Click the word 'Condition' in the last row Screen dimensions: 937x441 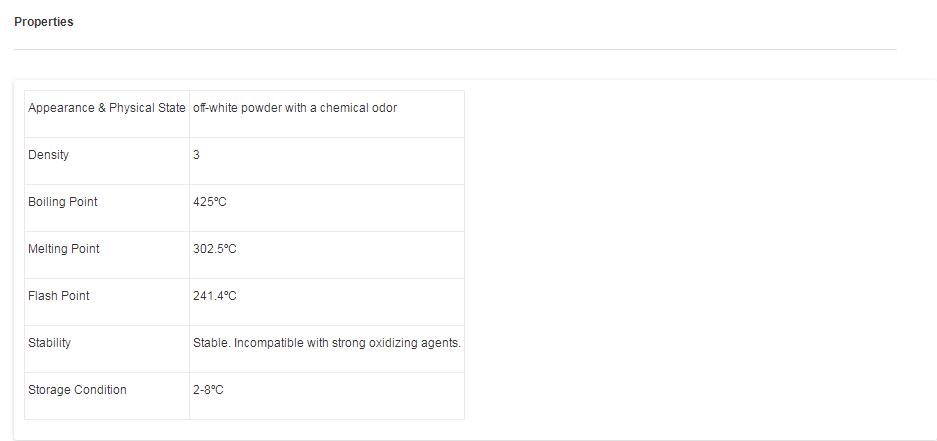tap(101, 390)
